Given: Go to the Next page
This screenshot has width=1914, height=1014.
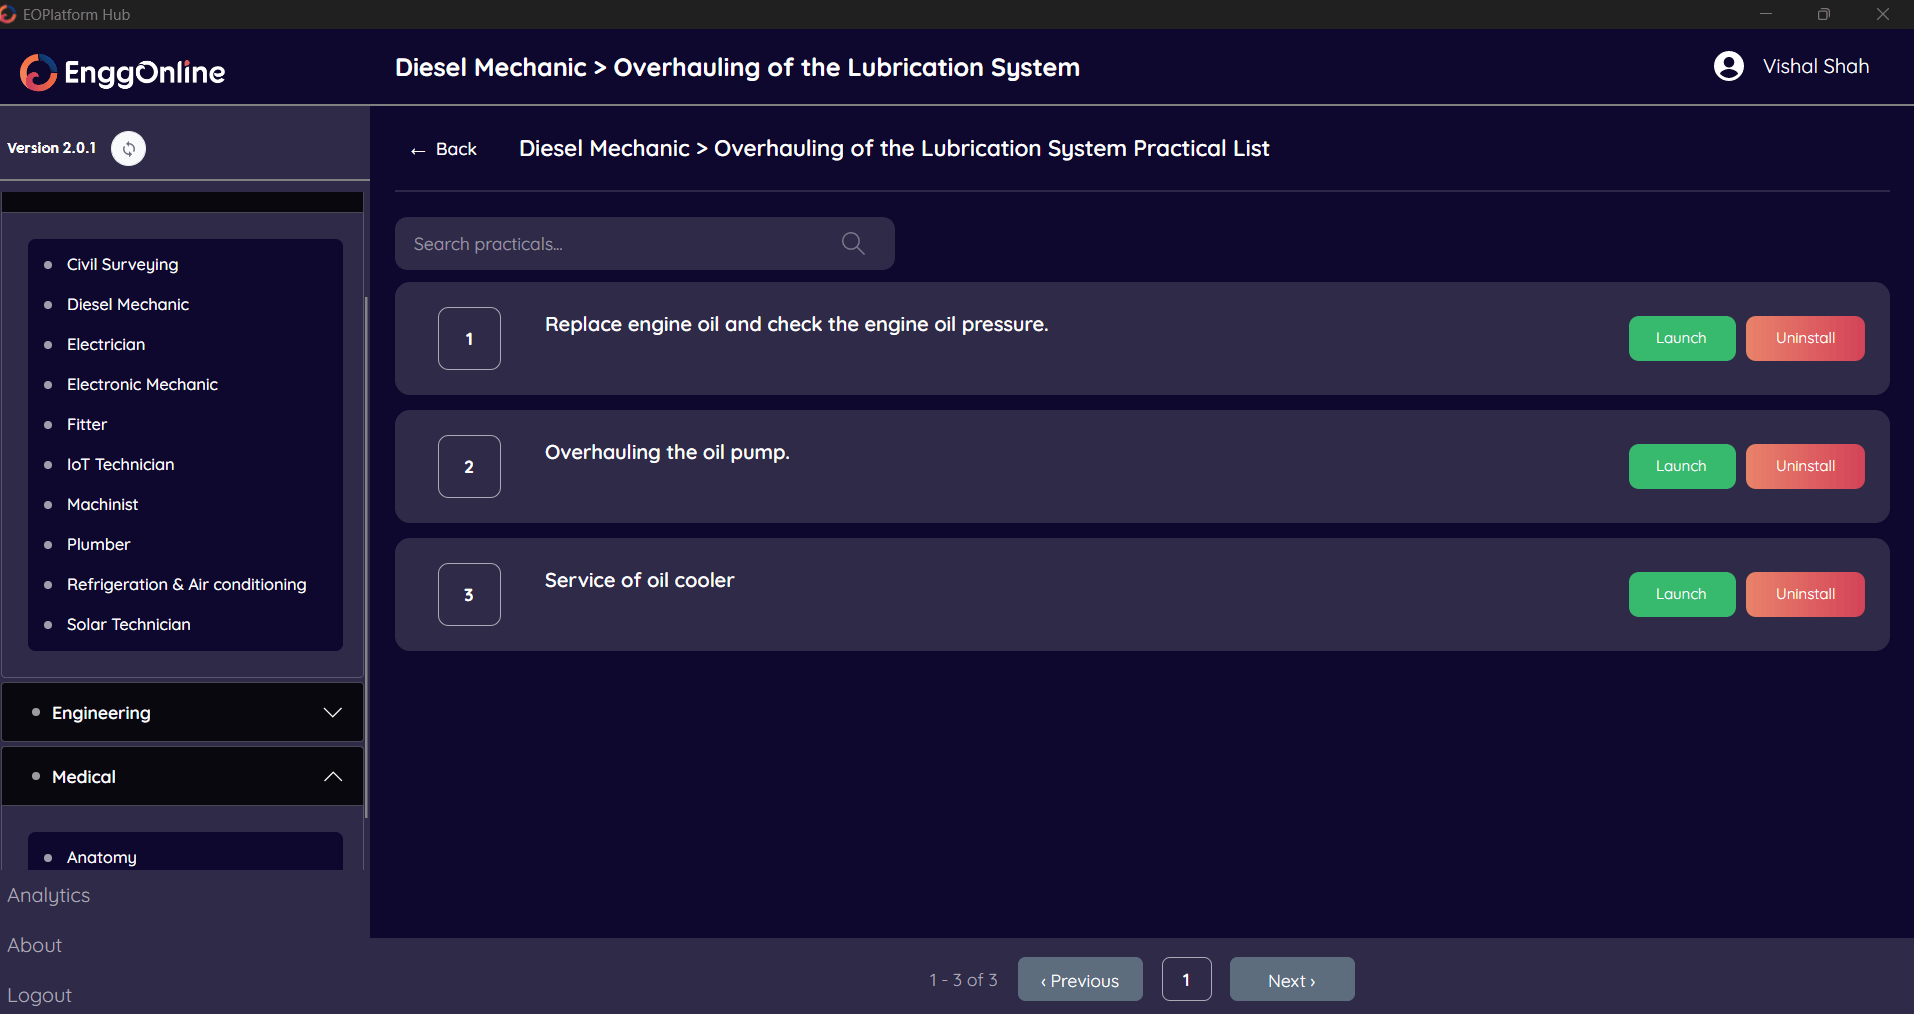Looking at the screenshot, I should [x=1291, y=980].
